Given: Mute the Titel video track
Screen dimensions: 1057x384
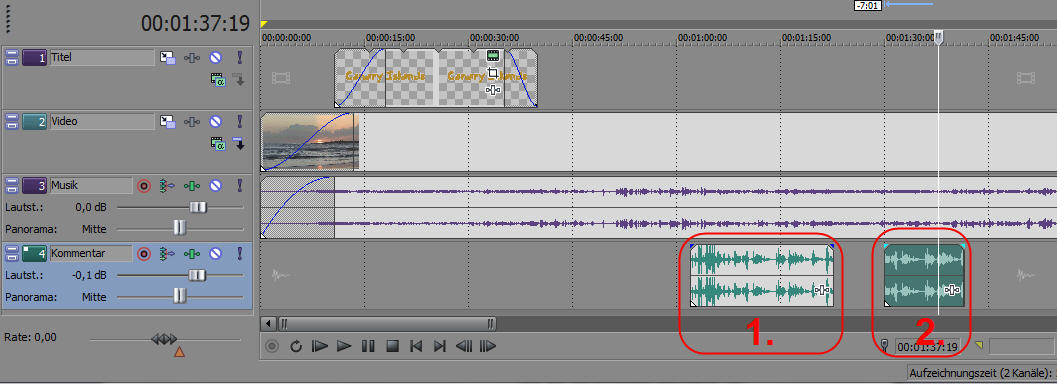Looking at the screenshot, I should (215, 58).
